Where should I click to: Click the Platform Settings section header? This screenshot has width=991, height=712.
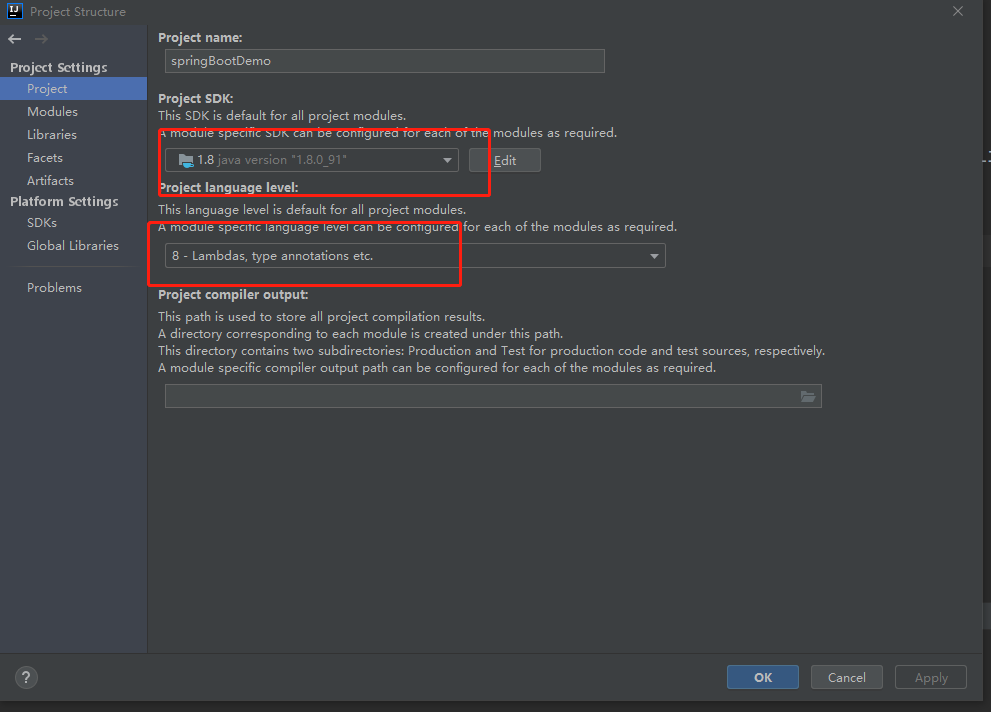click(64, 201)
